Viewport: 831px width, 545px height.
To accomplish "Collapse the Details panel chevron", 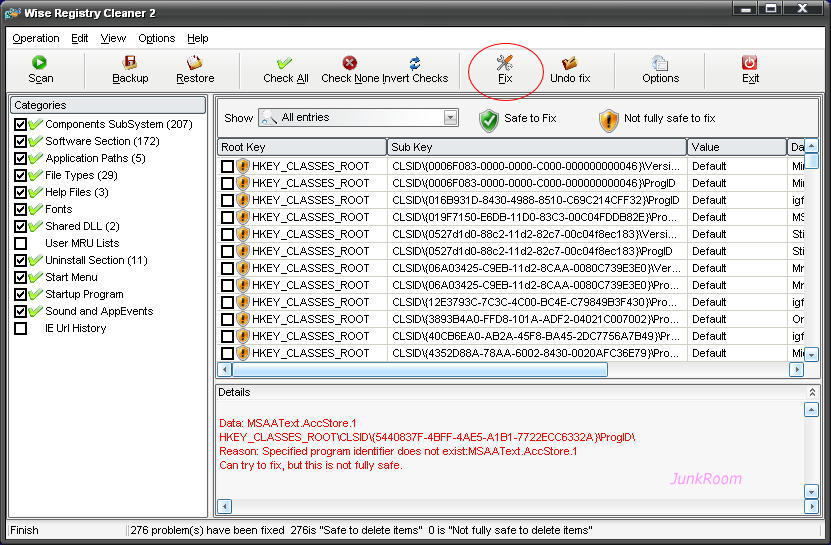I will (812, 392).
